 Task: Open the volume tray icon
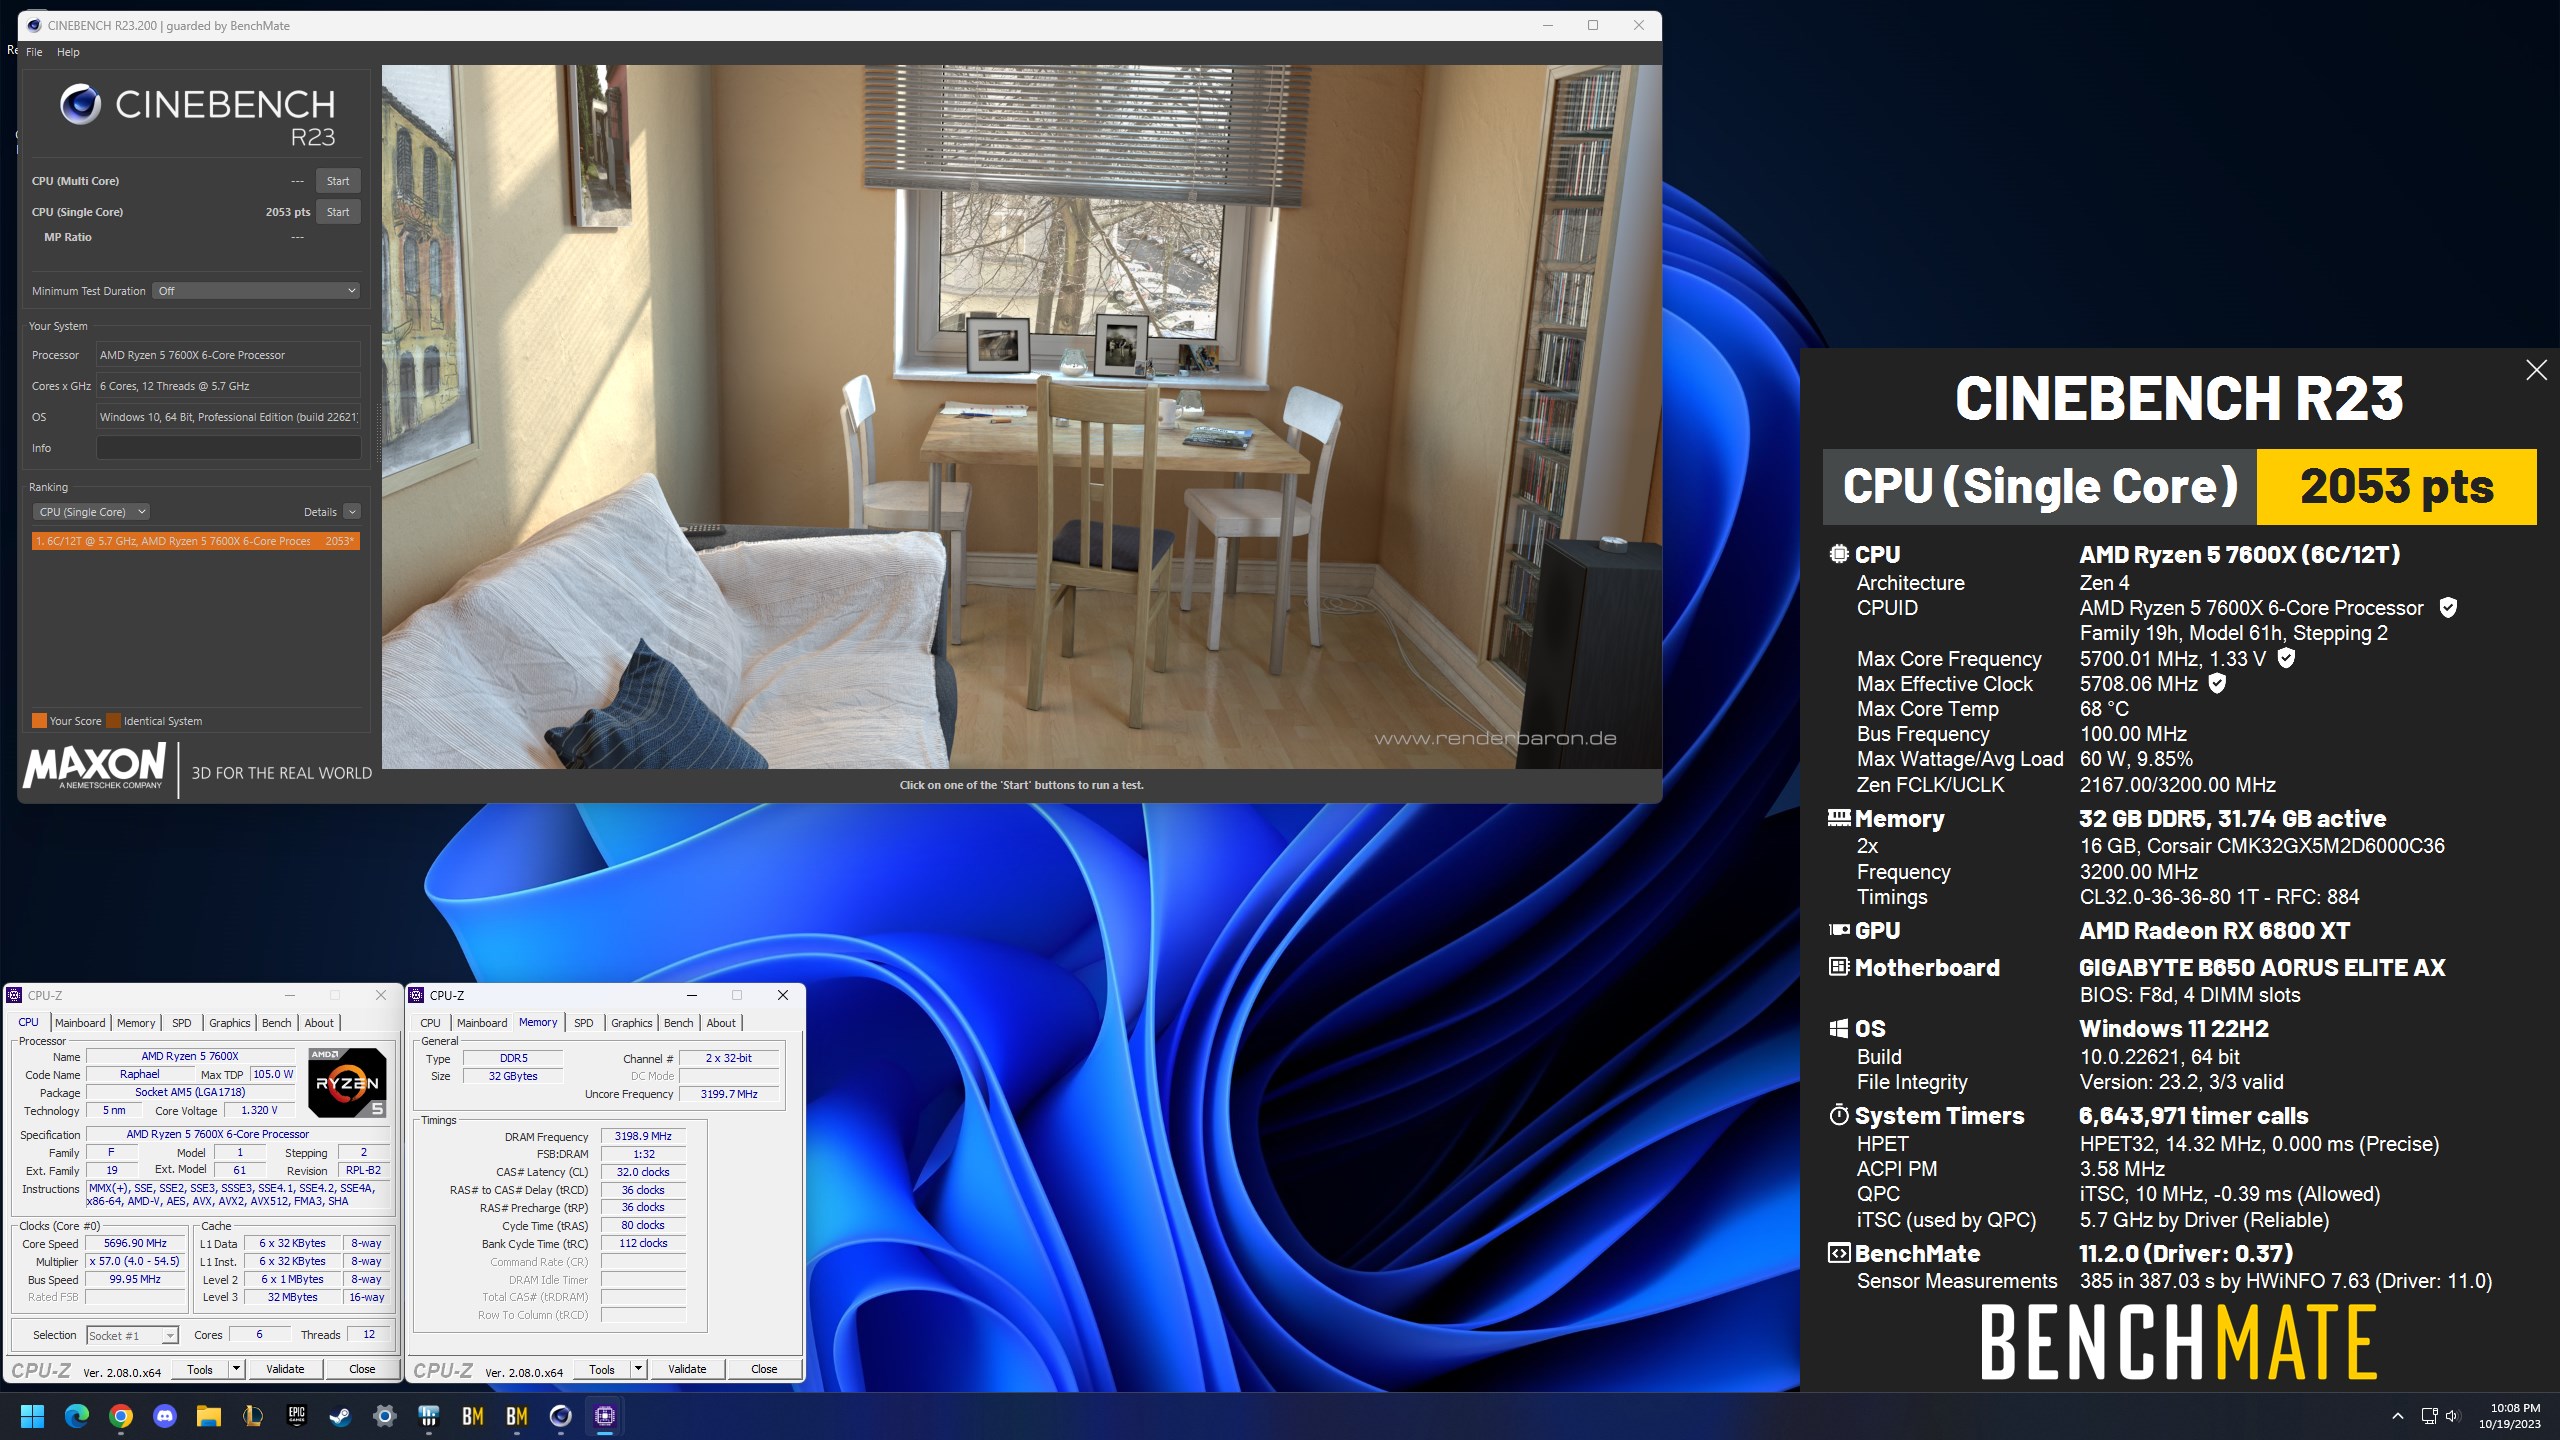pos(2452,1416)
